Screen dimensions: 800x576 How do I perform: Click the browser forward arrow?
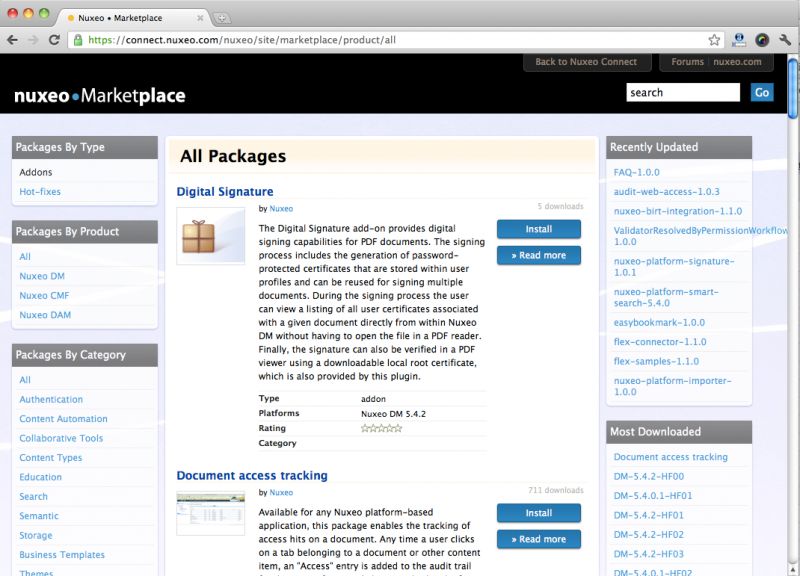pos(33,40)
